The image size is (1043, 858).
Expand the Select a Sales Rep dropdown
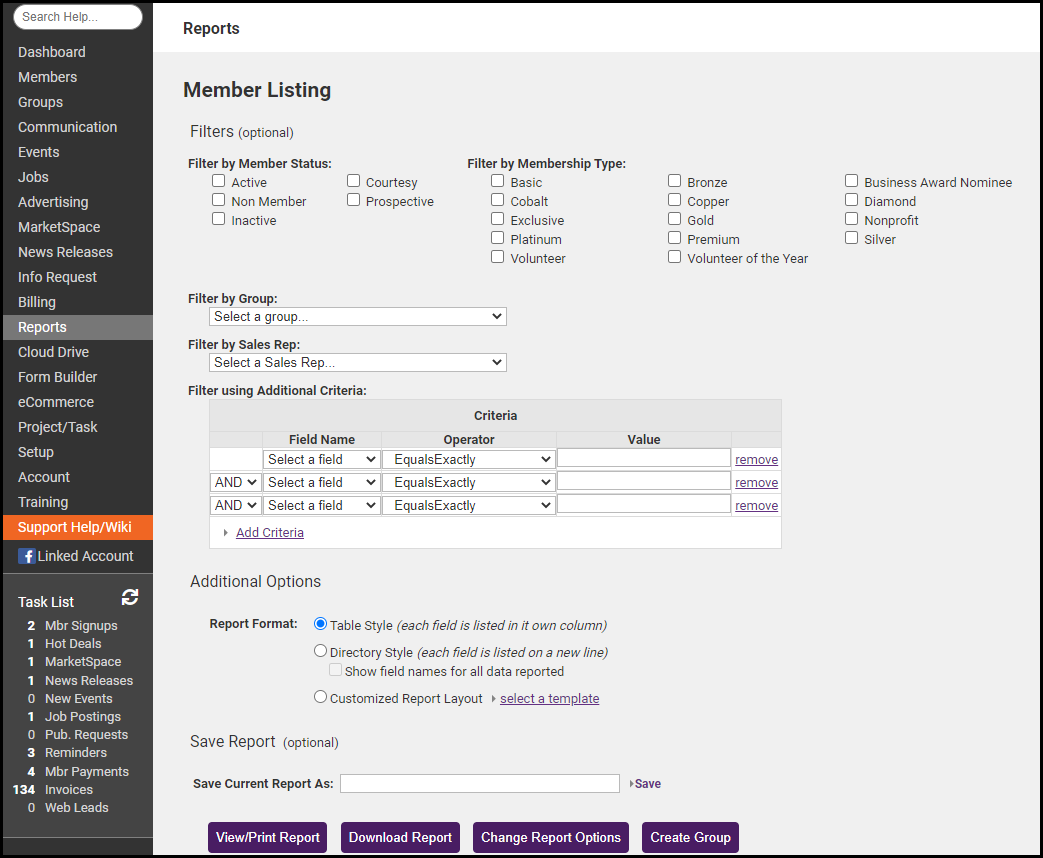358,362
